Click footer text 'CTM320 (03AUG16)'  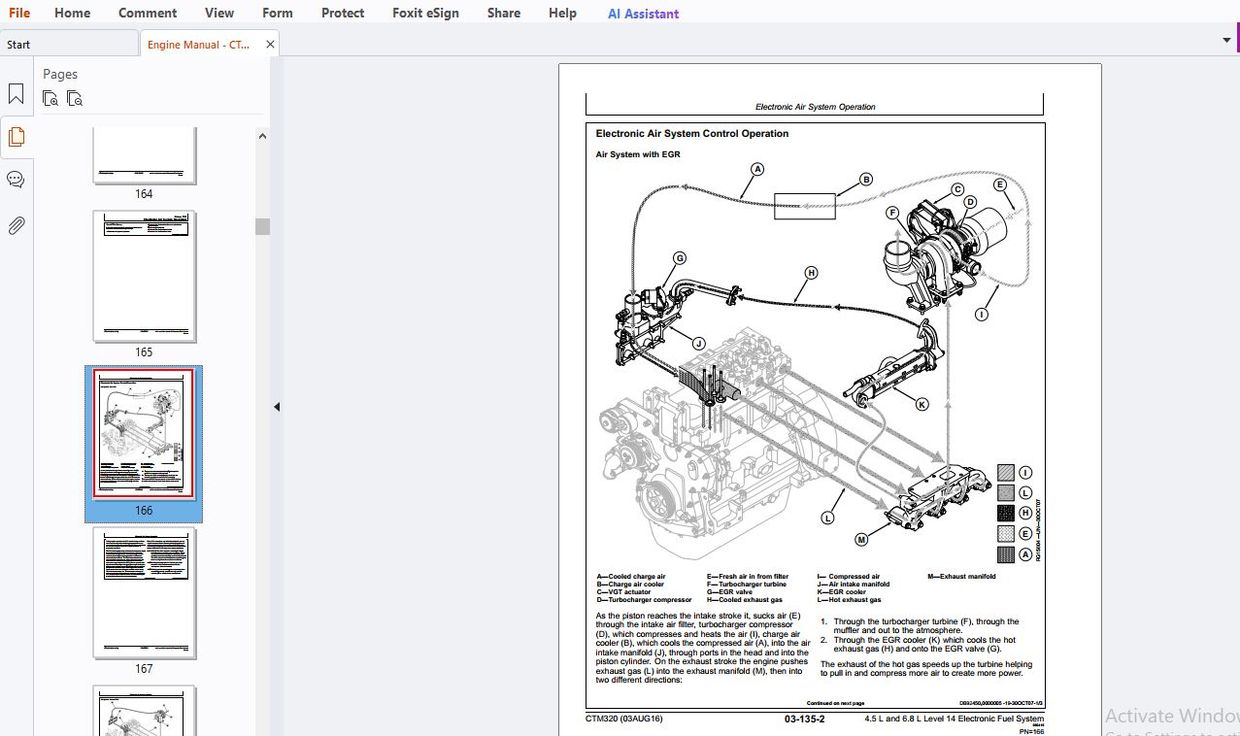tap(624, 719)
